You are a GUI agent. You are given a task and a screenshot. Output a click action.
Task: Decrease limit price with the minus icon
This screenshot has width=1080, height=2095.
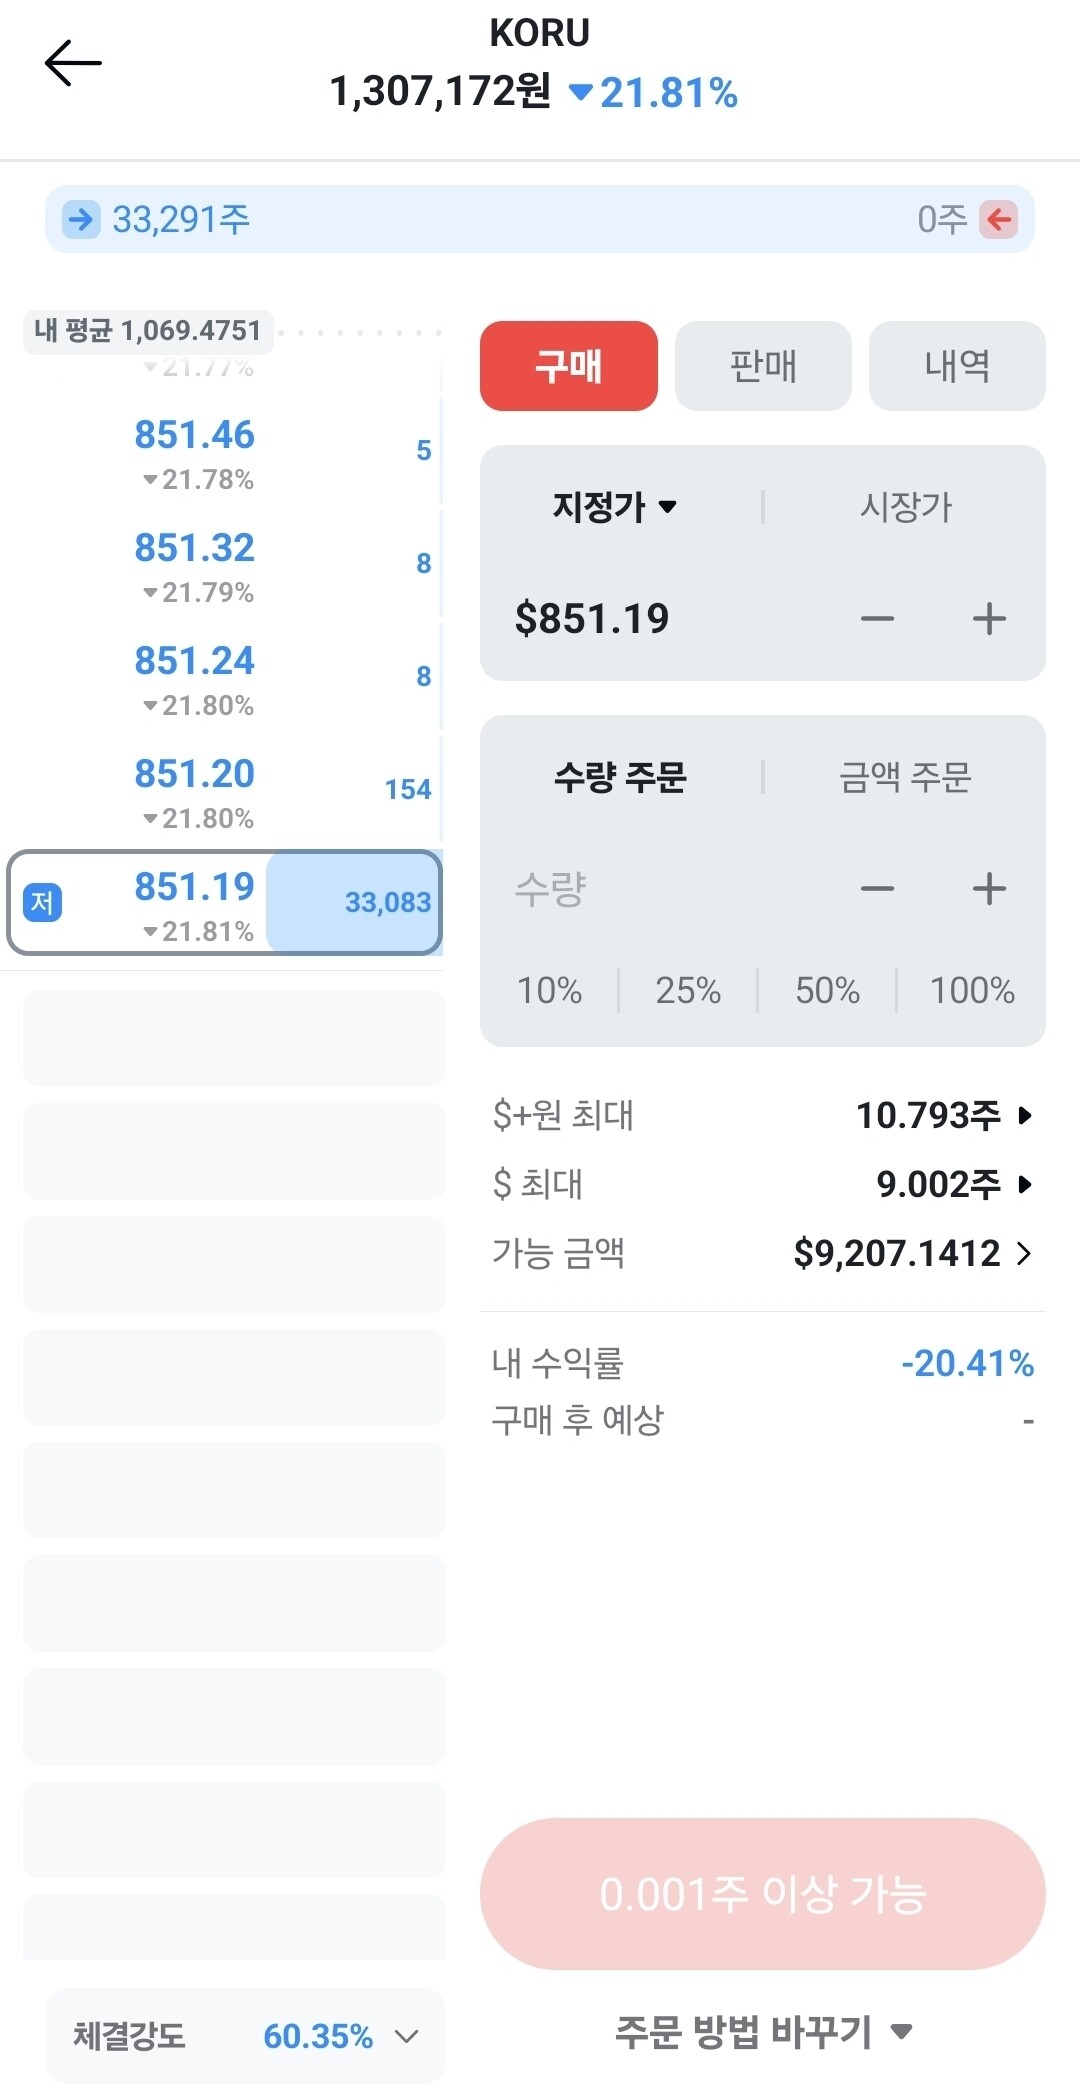[877, 619]
